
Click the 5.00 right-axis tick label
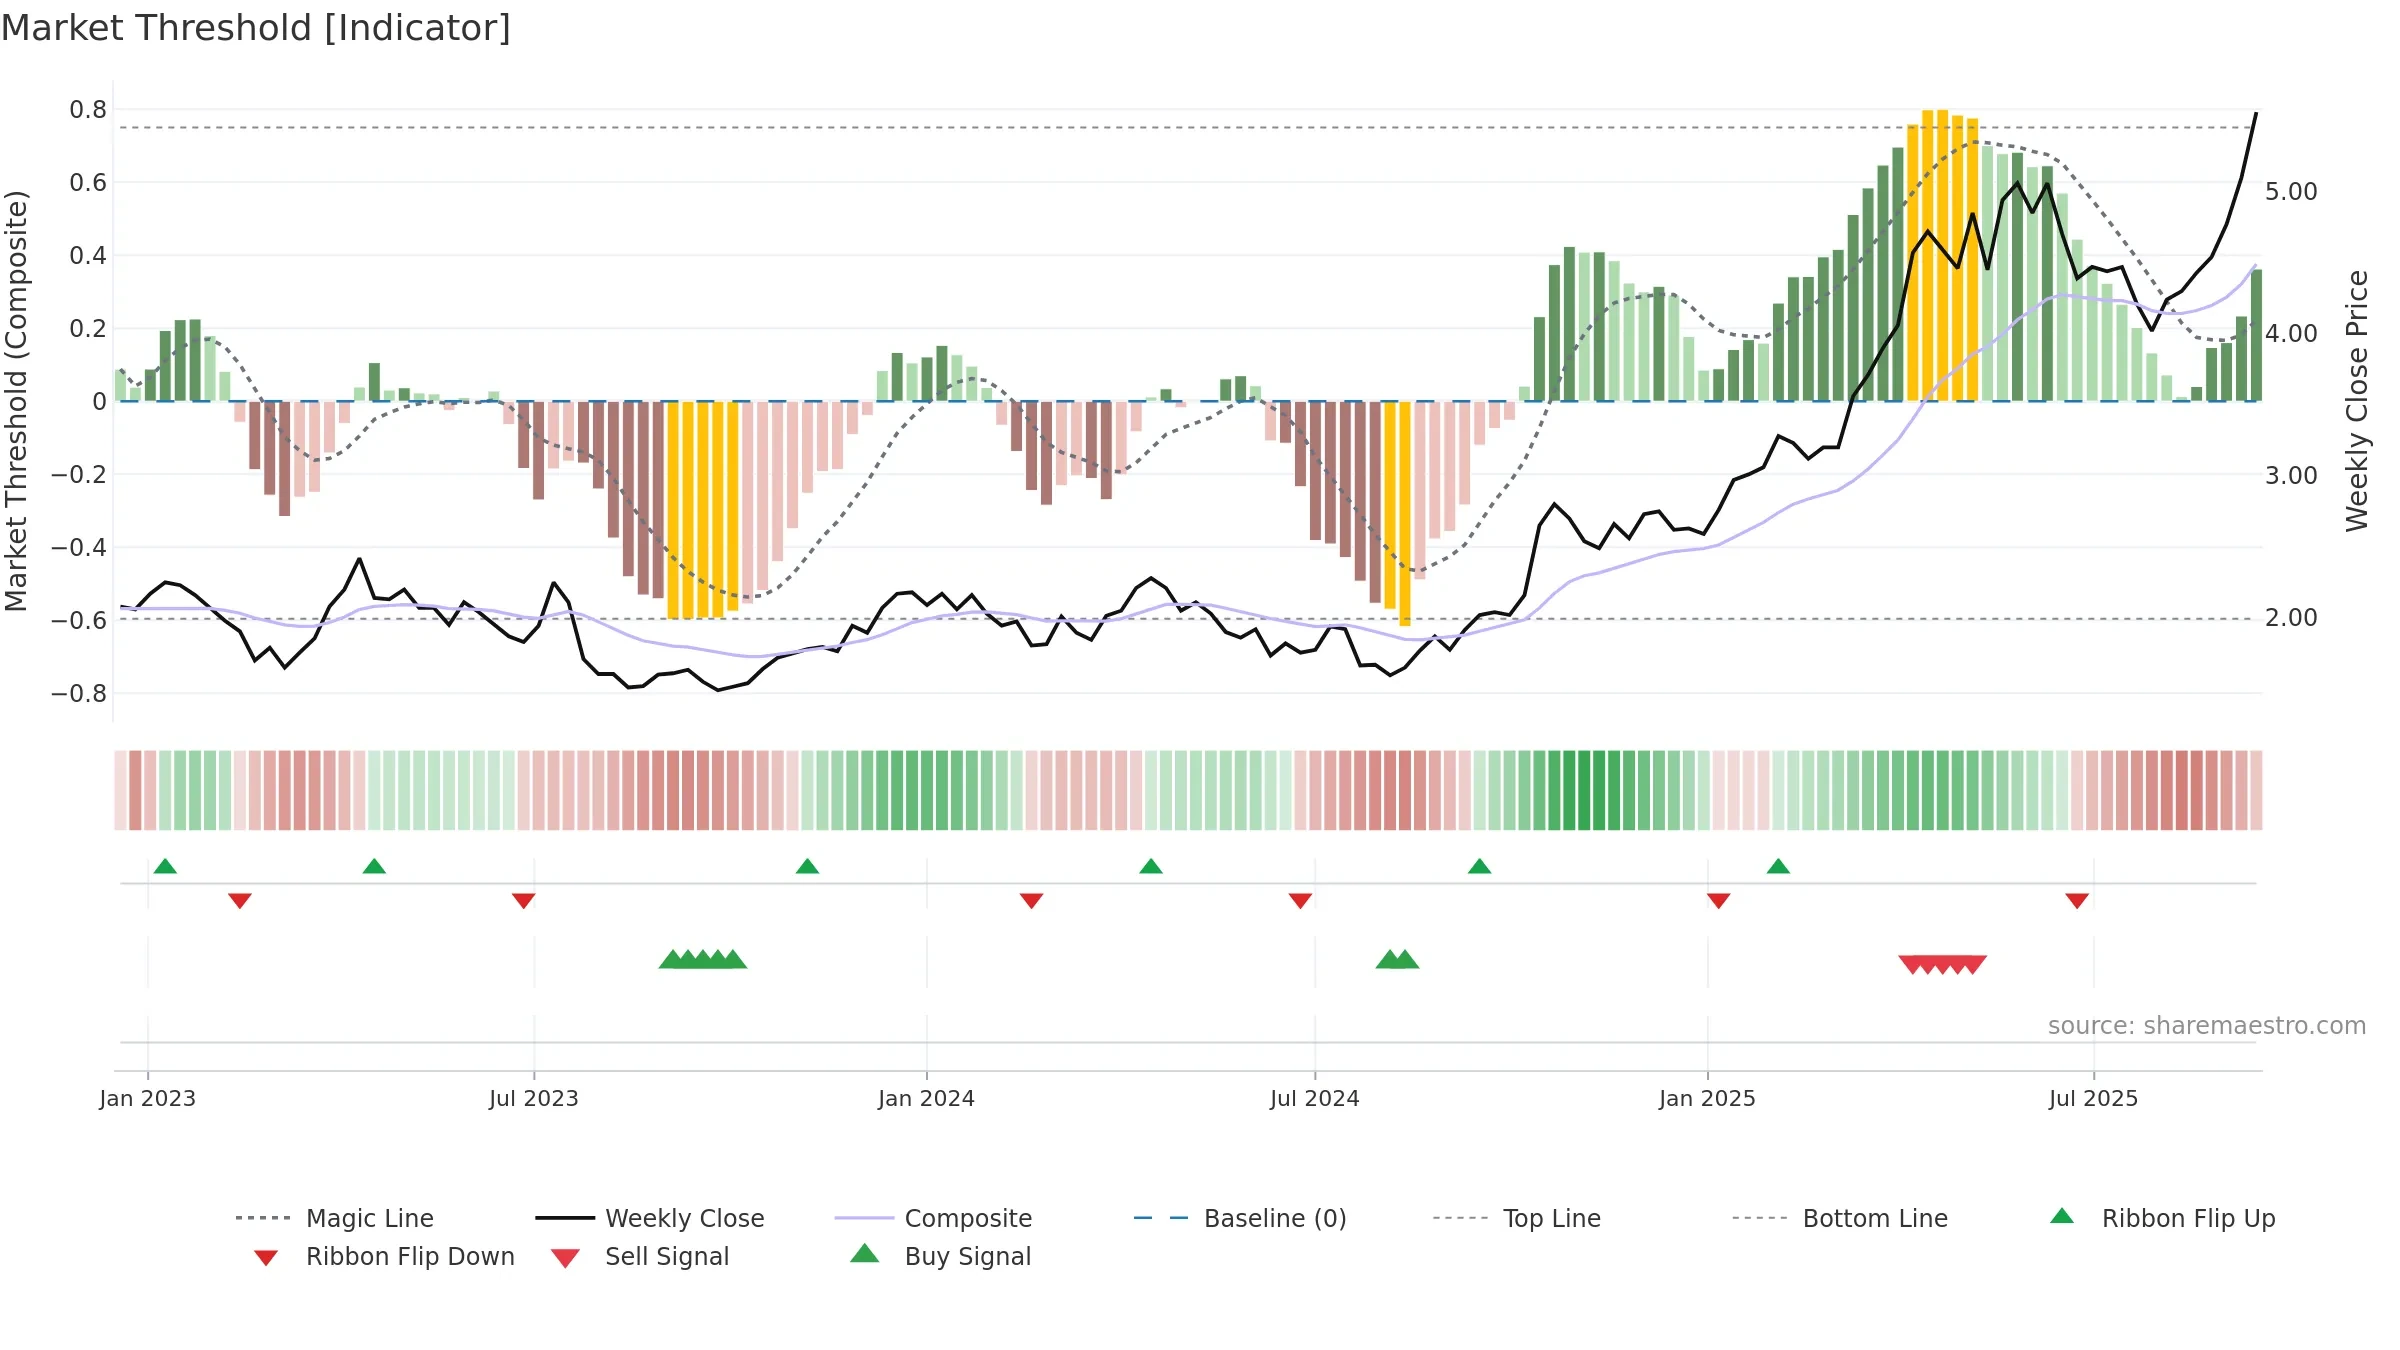point(2291,191)
